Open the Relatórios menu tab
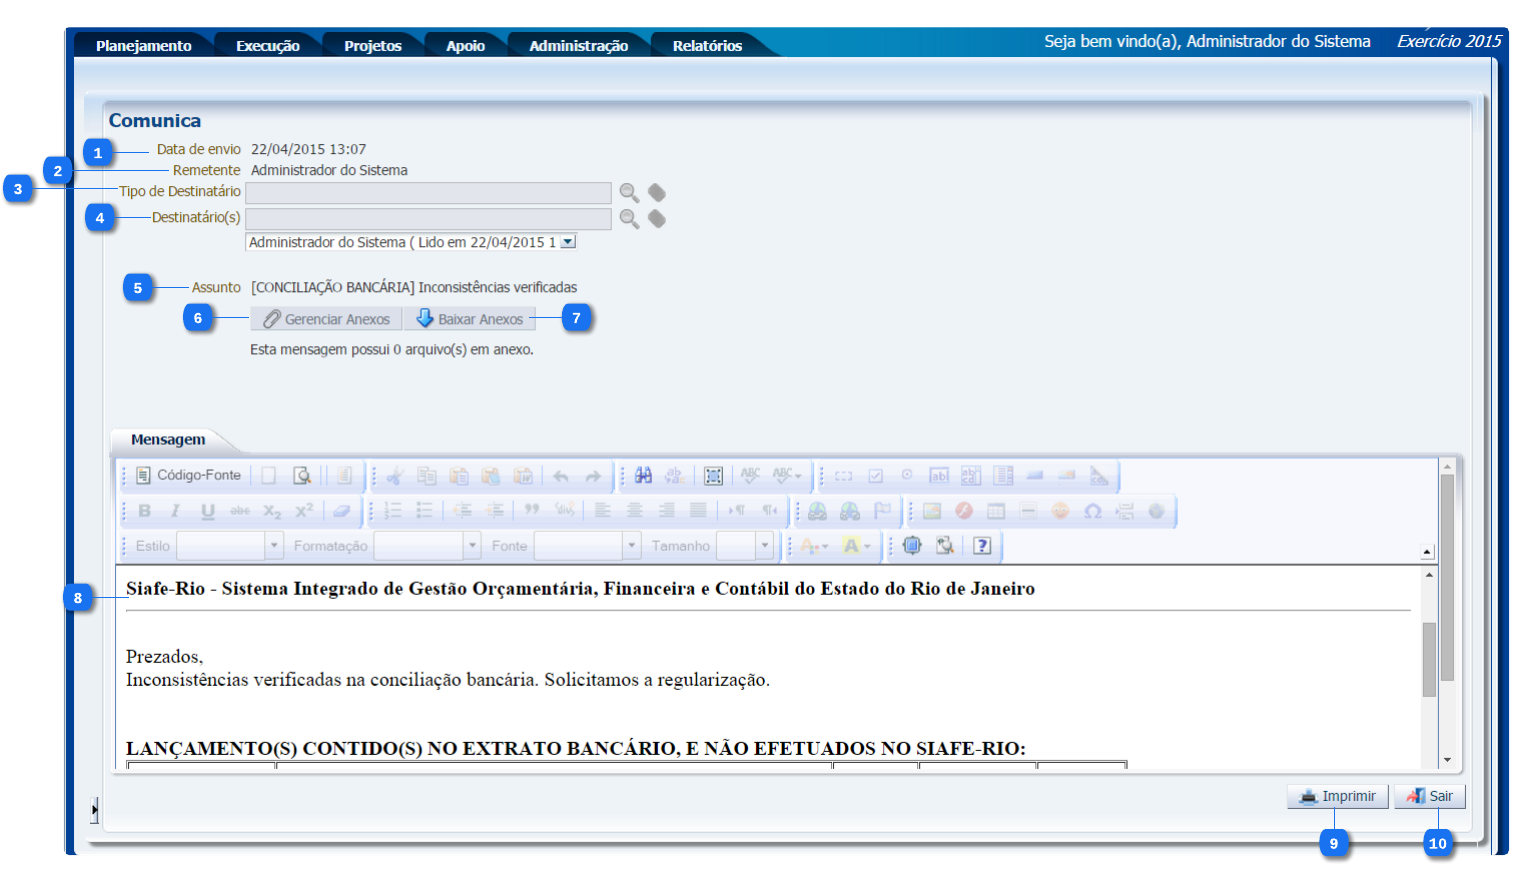Image resolution: width=1529 pixels, height=880 pixels. [707, 46]
